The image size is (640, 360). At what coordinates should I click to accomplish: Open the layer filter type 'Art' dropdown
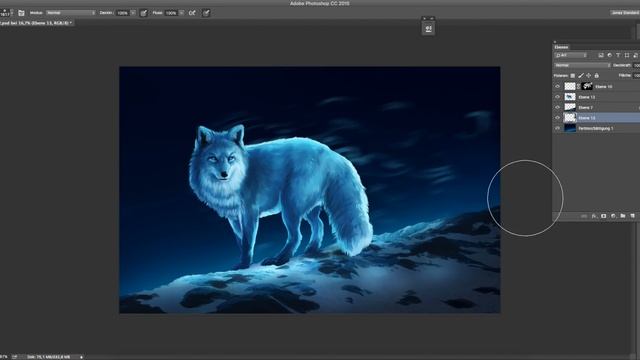571,55
